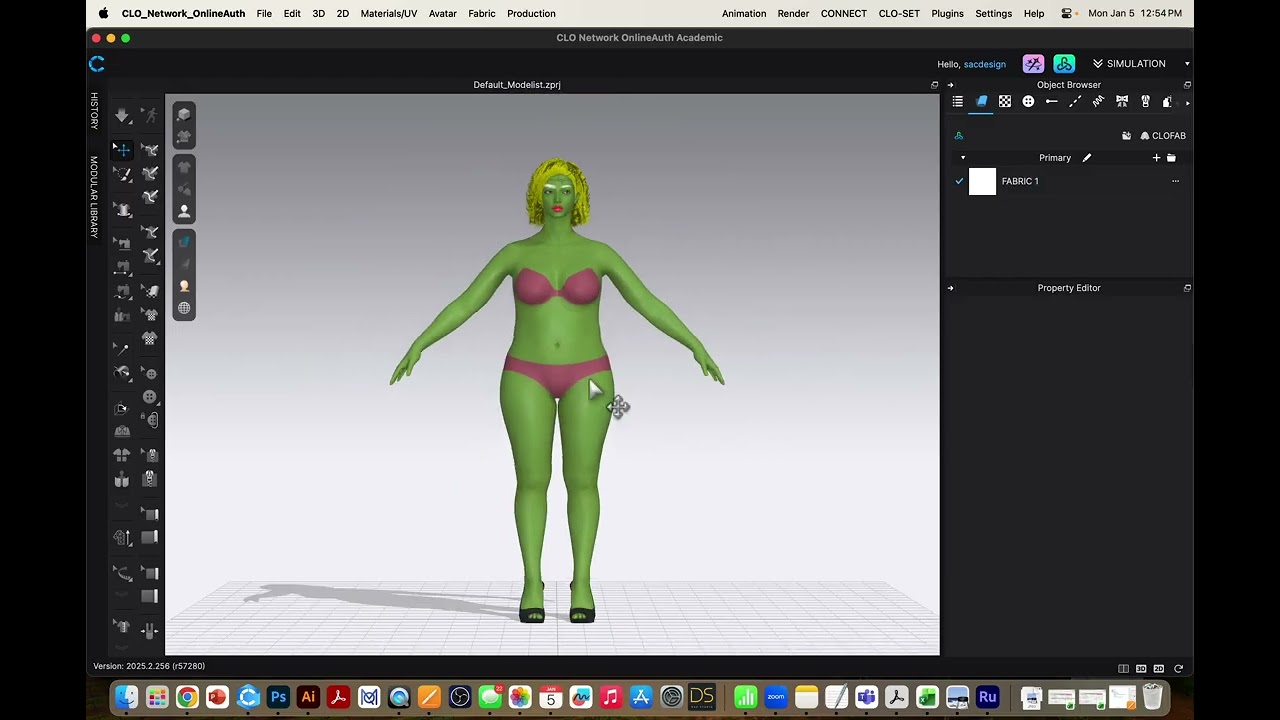The image size is (1280, 720).
Task: Toggle the FABRIC 1 checkmark
Action: click(x=959, y=181)
